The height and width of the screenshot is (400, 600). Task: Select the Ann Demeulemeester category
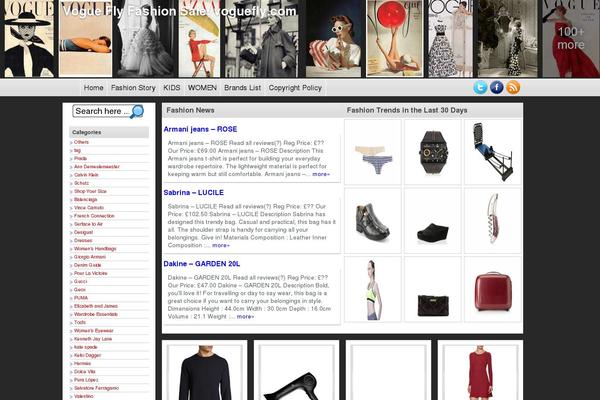click(97, 167)
